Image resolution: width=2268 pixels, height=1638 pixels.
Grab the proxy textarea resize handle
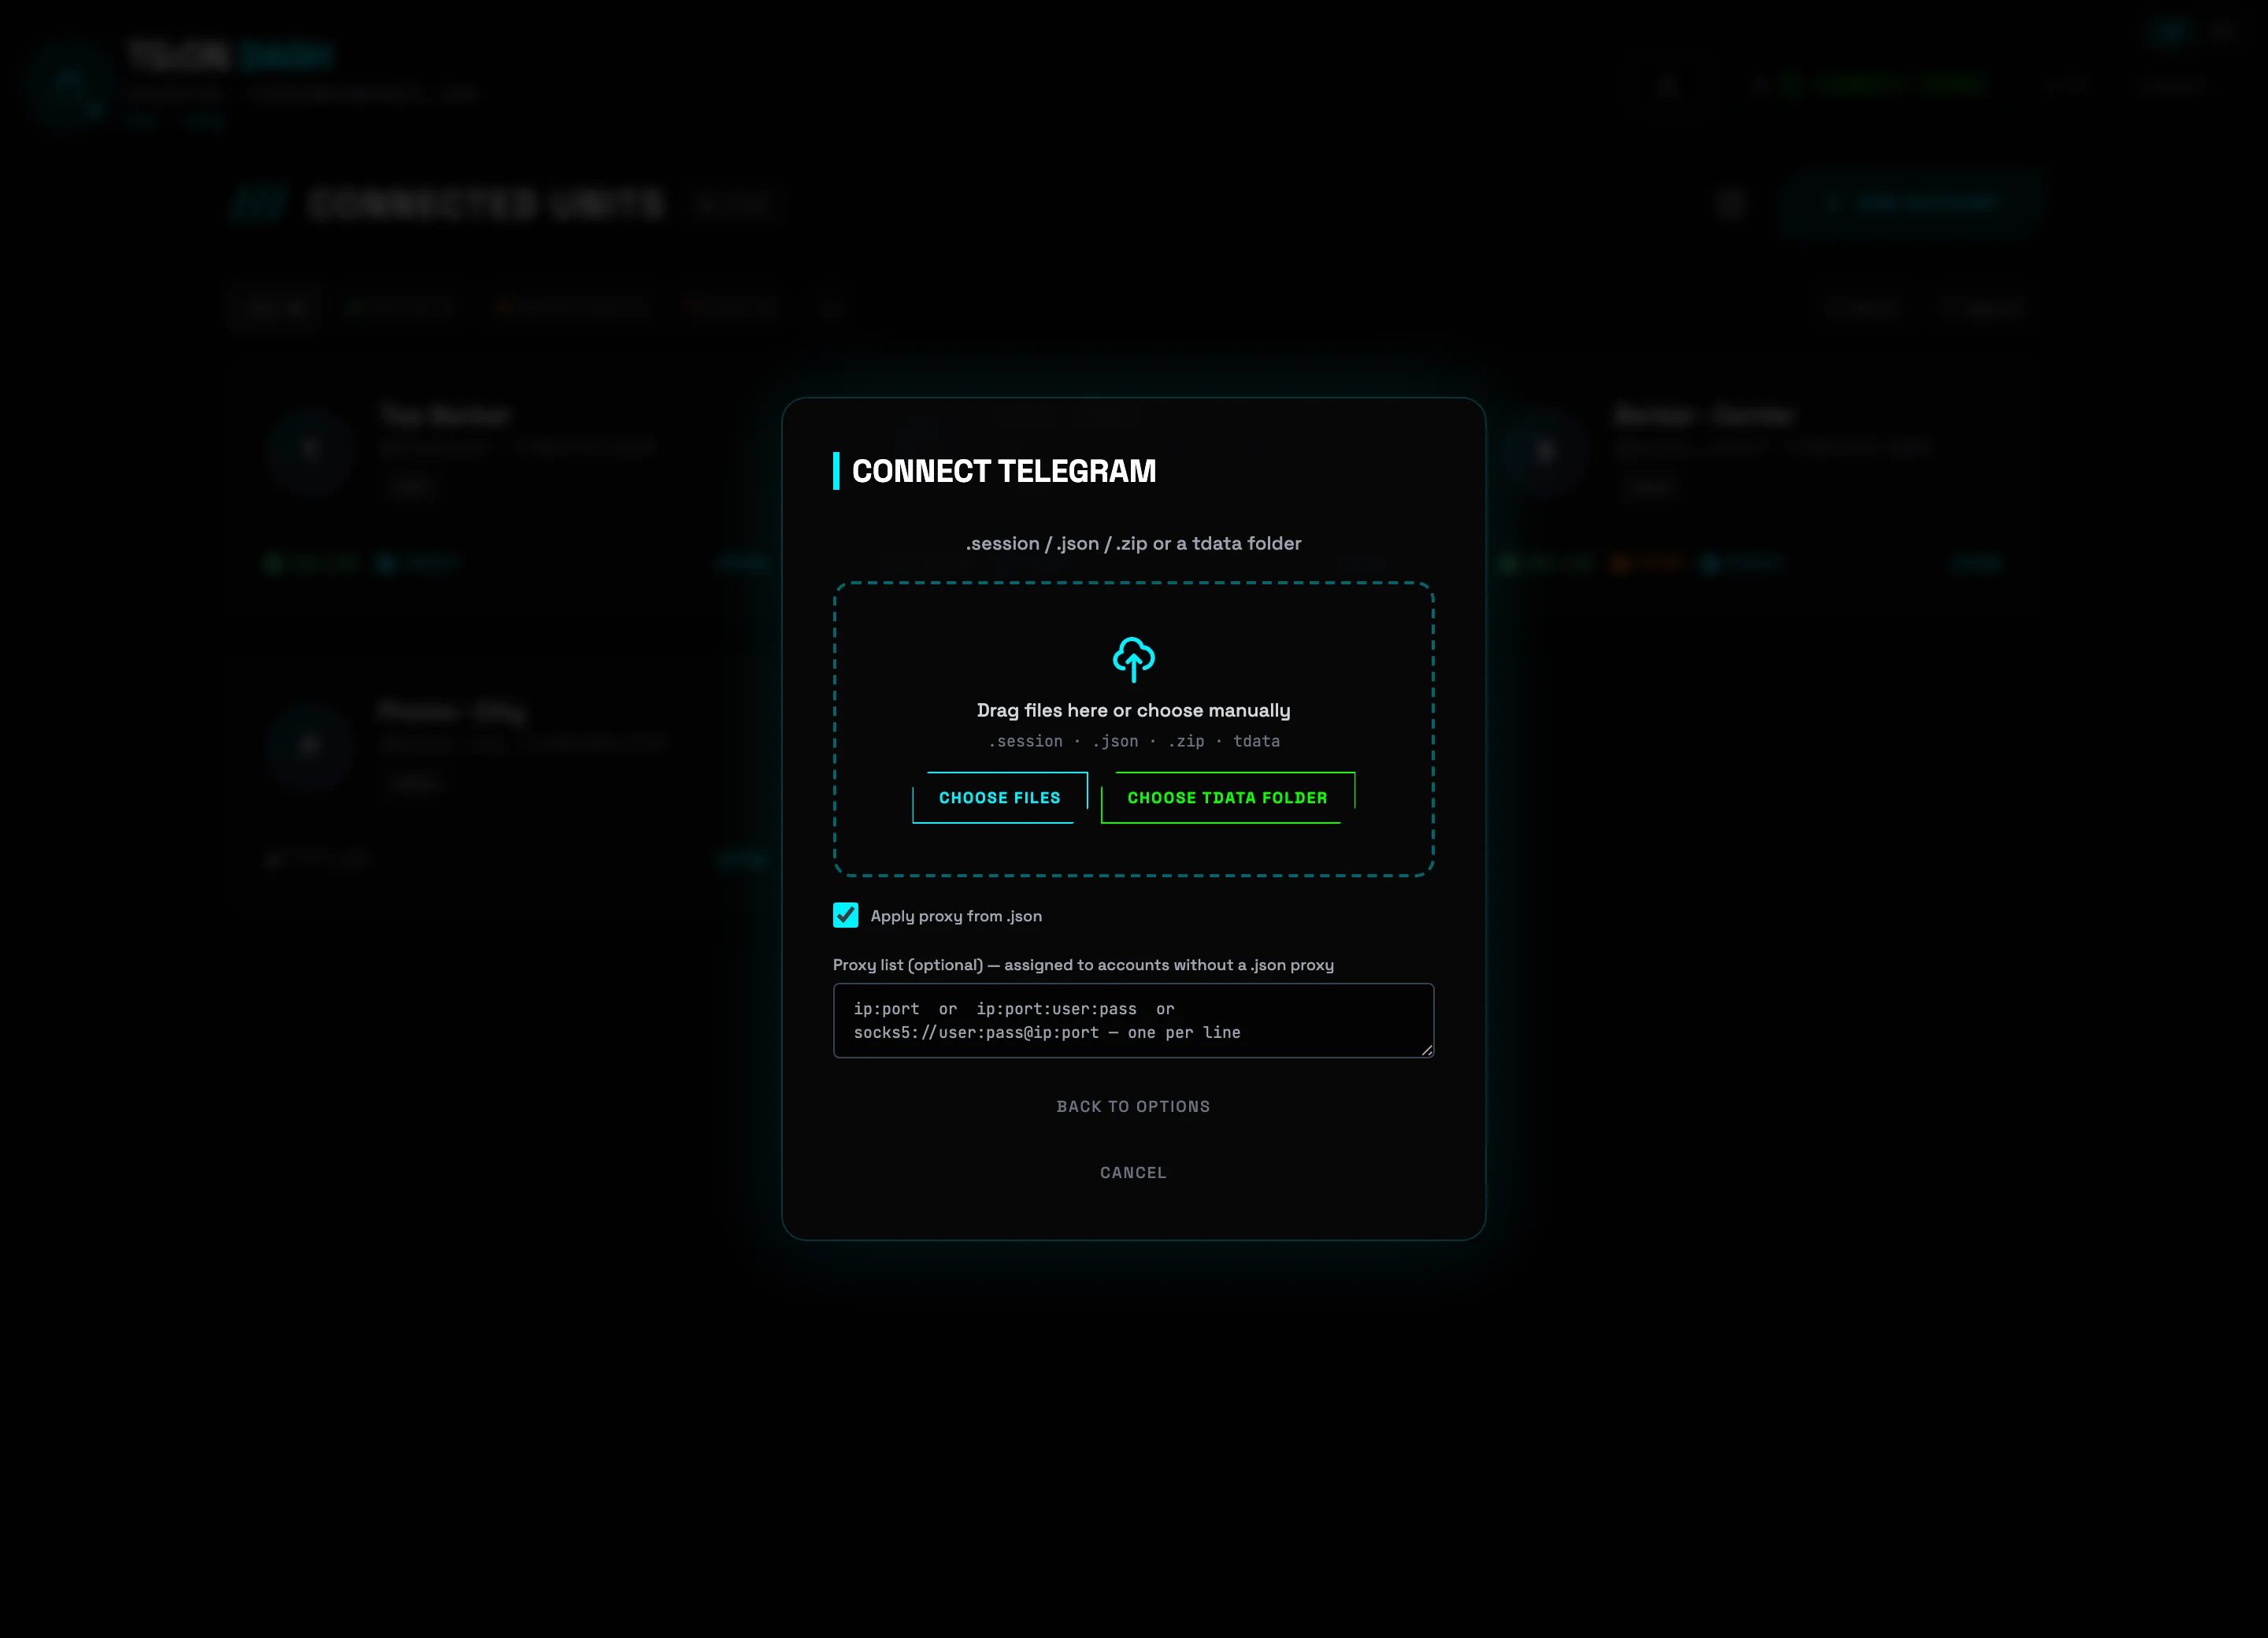pos(1427,1050)
